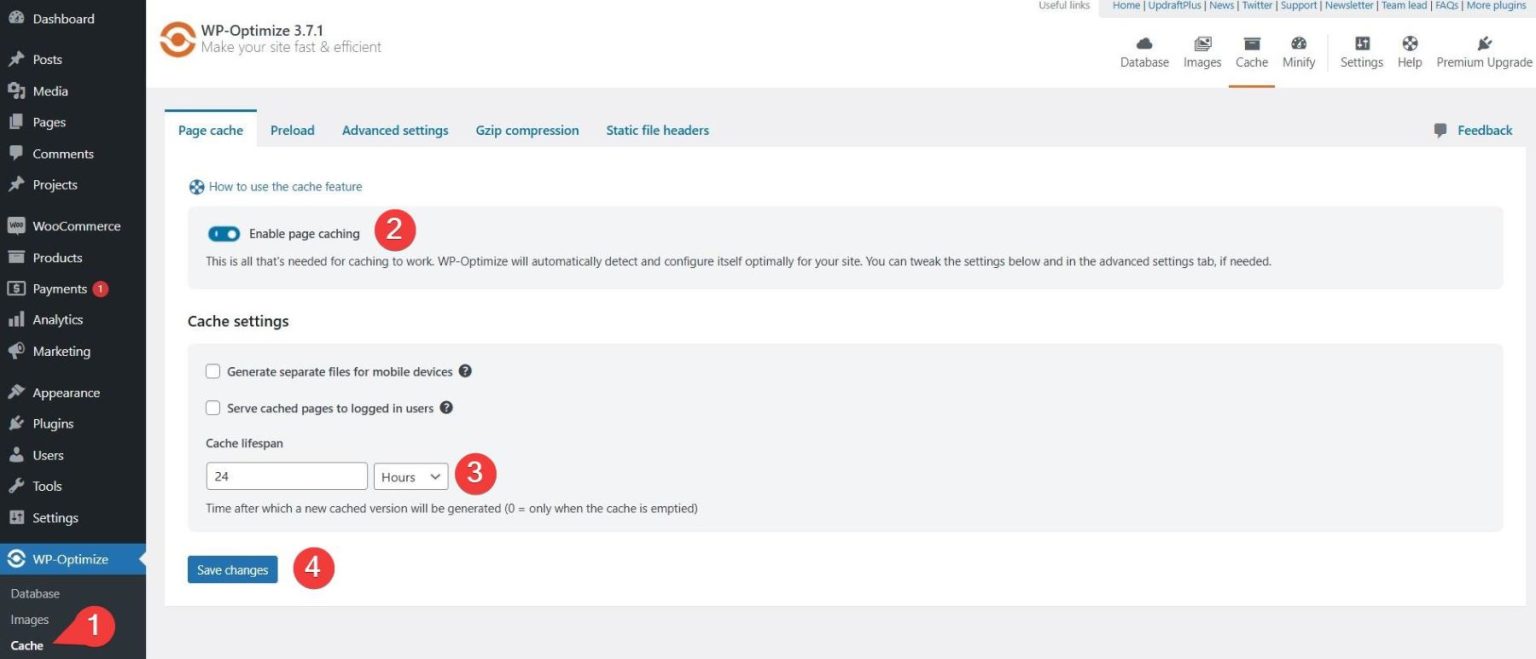Screen dimensions: 1536x659
Task: Save the cache settings changes
Action: [x=232, y=569]
